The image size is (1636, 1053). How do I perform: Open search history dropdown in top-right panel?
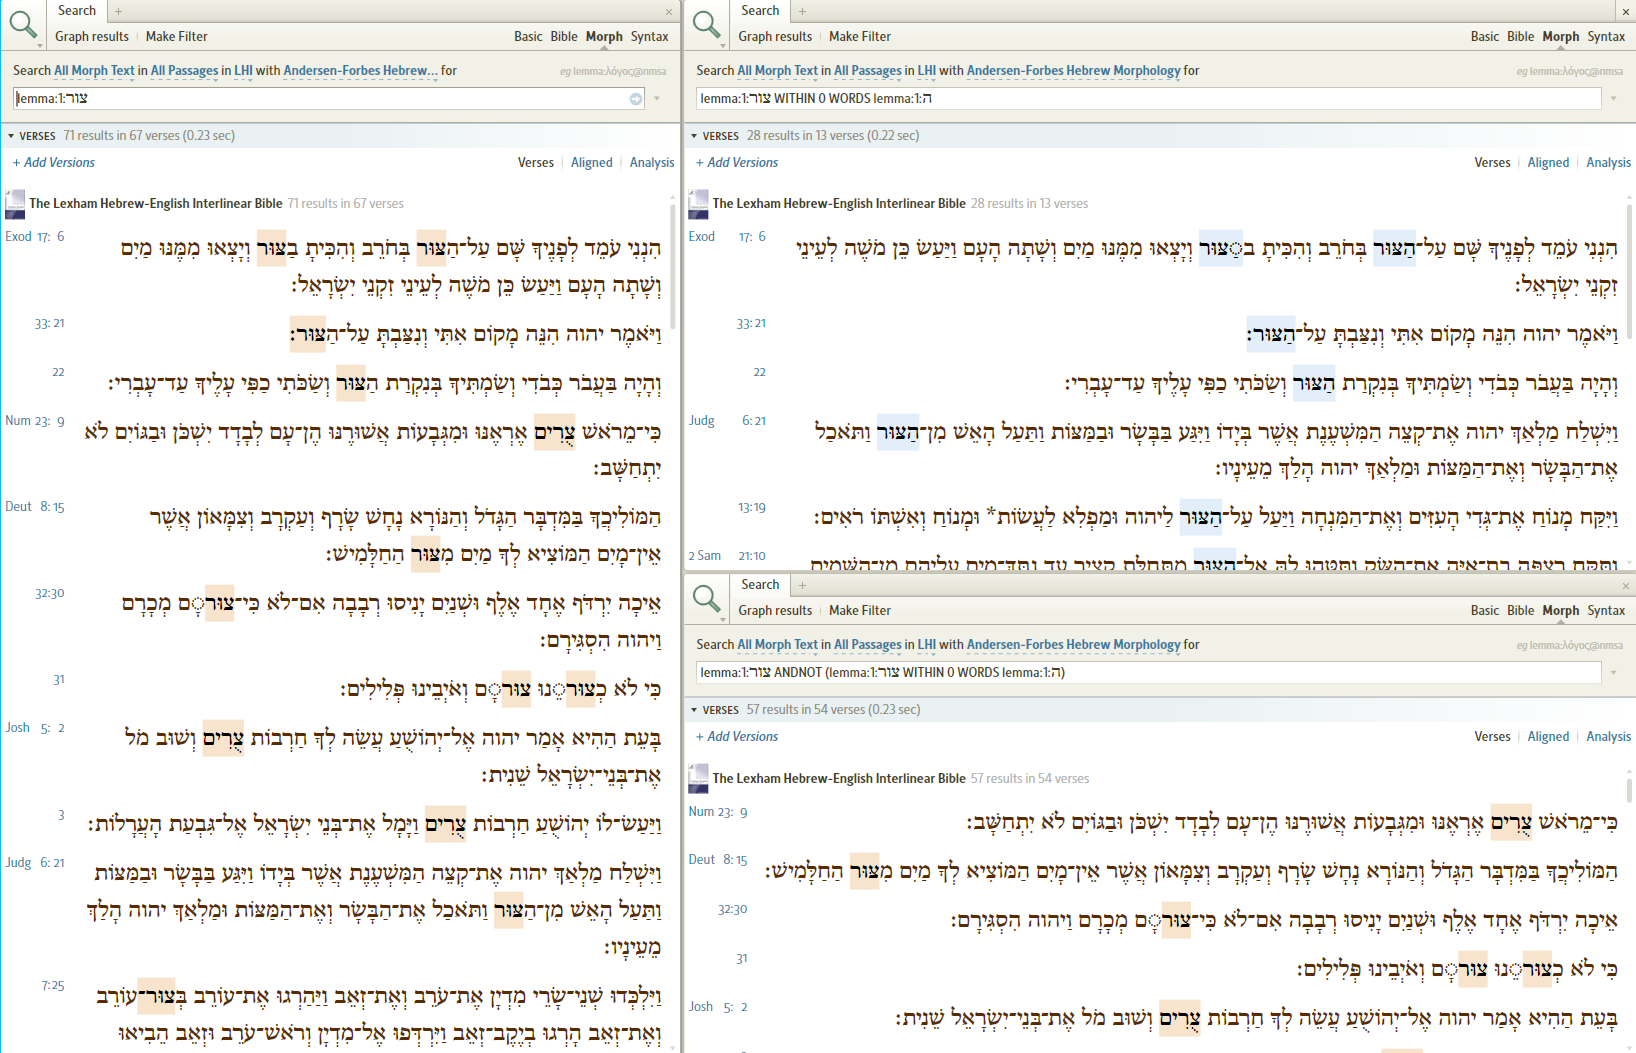click(1613, 98)
